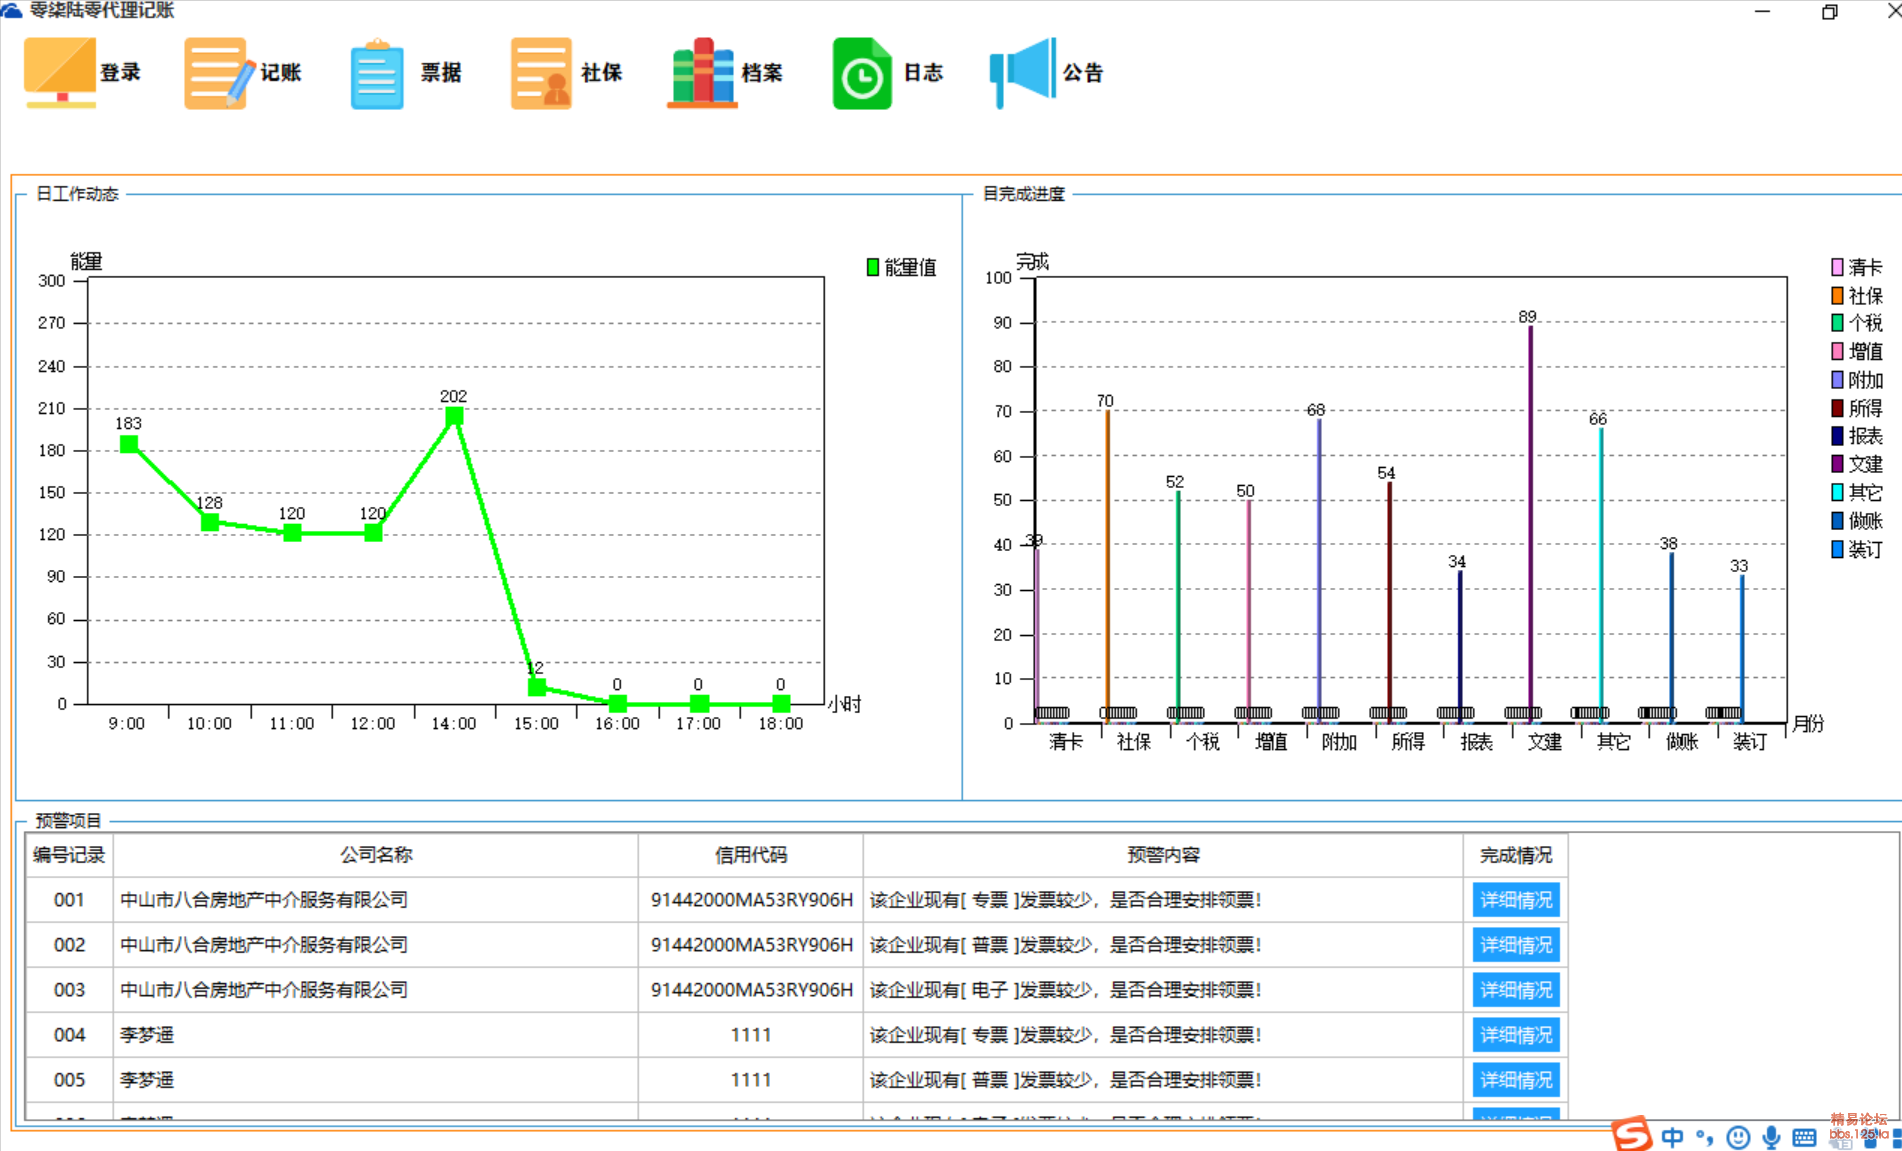Open the 登录 login monitor icon
The width and height of the screenshot is (1902, 1151).
(x=60, y=72)
